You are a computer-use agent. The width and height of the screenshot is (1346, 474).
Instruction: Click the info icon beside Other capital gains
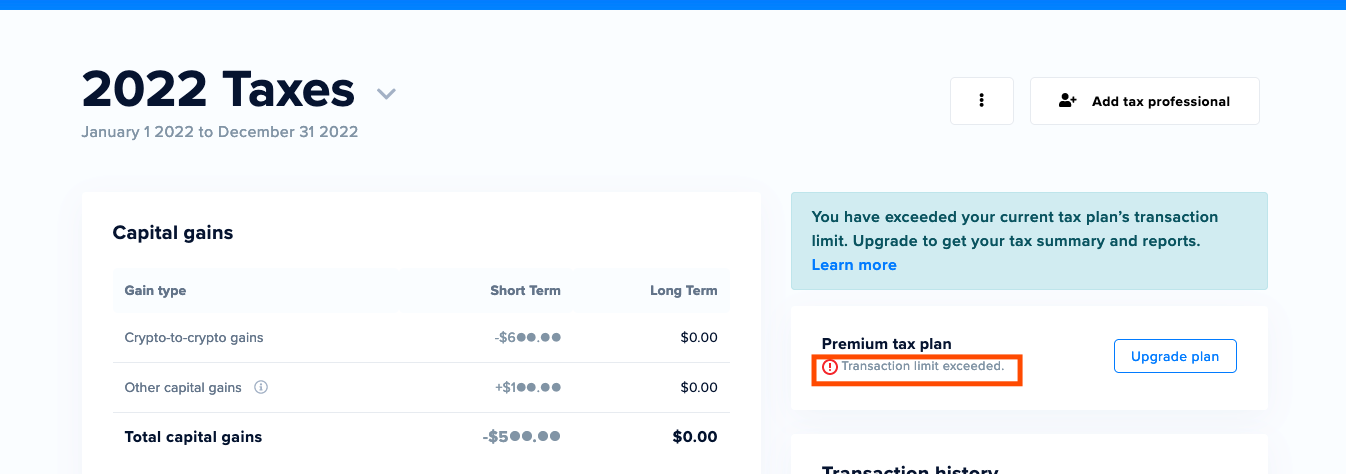pyautogui.click(x=261, y=387)
